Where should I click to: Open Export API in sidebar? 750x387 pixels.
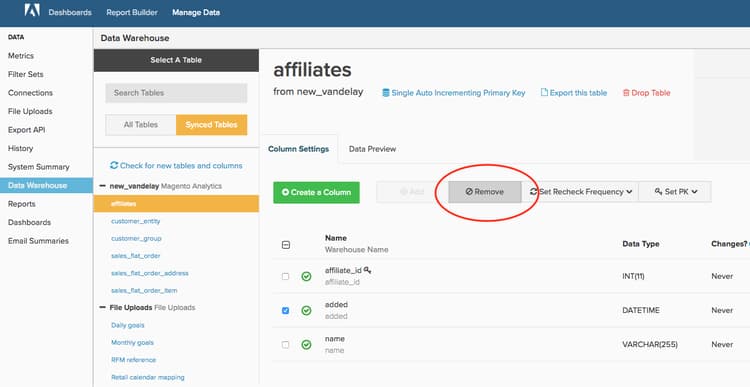click(26, 130)
